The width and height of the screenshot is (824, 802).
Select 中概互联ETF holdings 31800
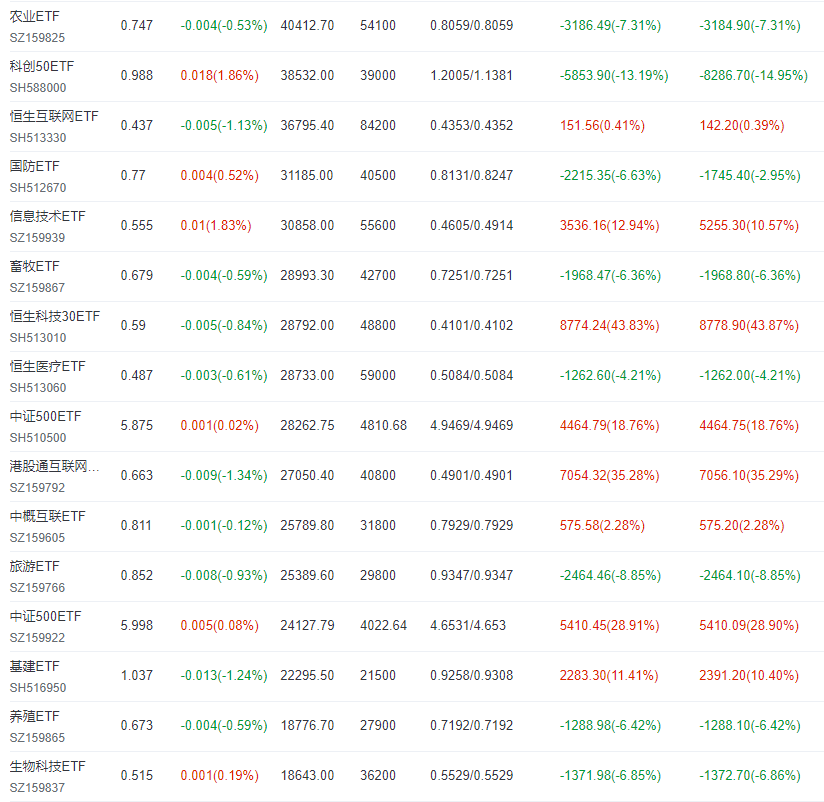click(378, 525)
